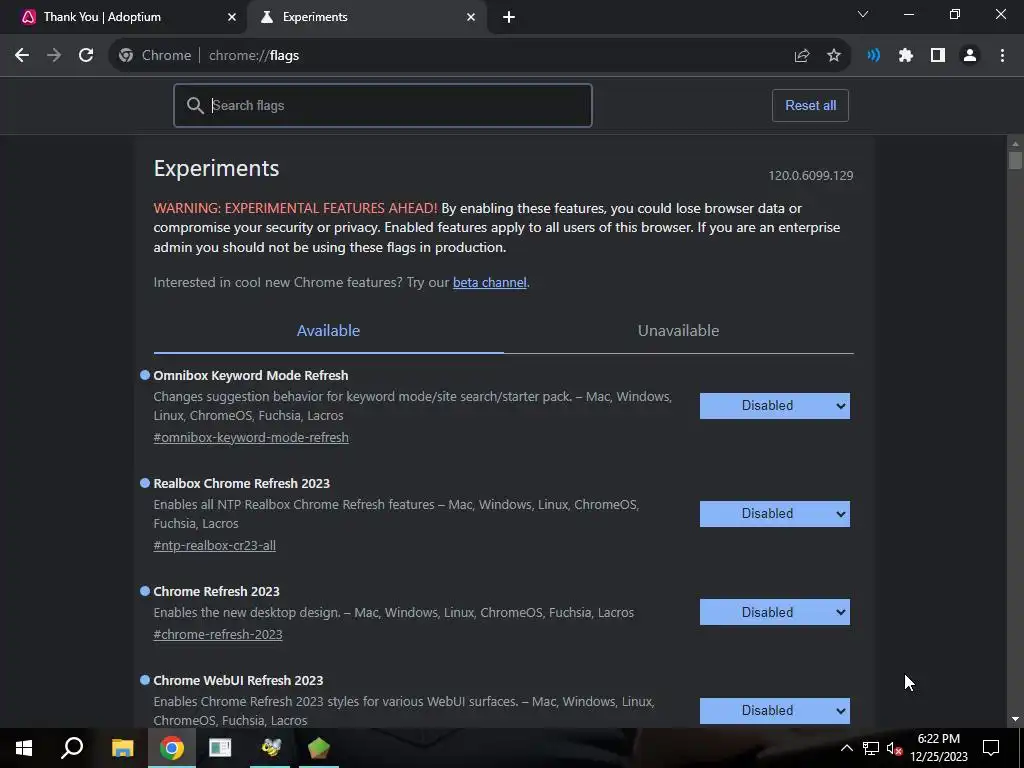
Task: Click the Chrome taskbar icon
Action: 172,748
